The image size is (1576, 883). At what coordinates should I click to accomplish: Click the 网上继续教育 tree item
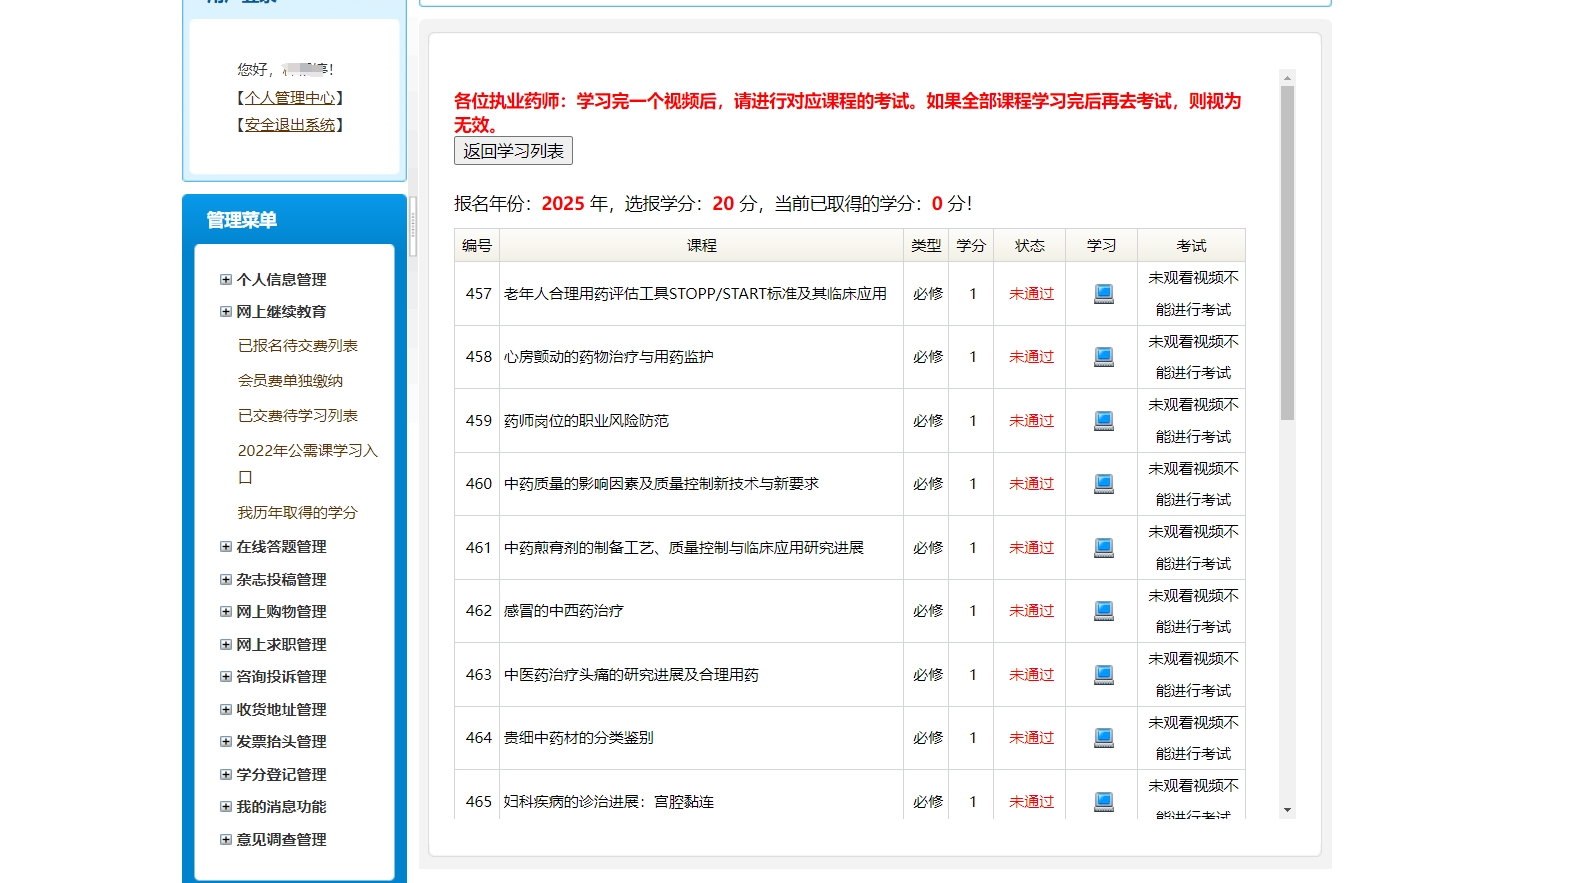click(281, 312)
